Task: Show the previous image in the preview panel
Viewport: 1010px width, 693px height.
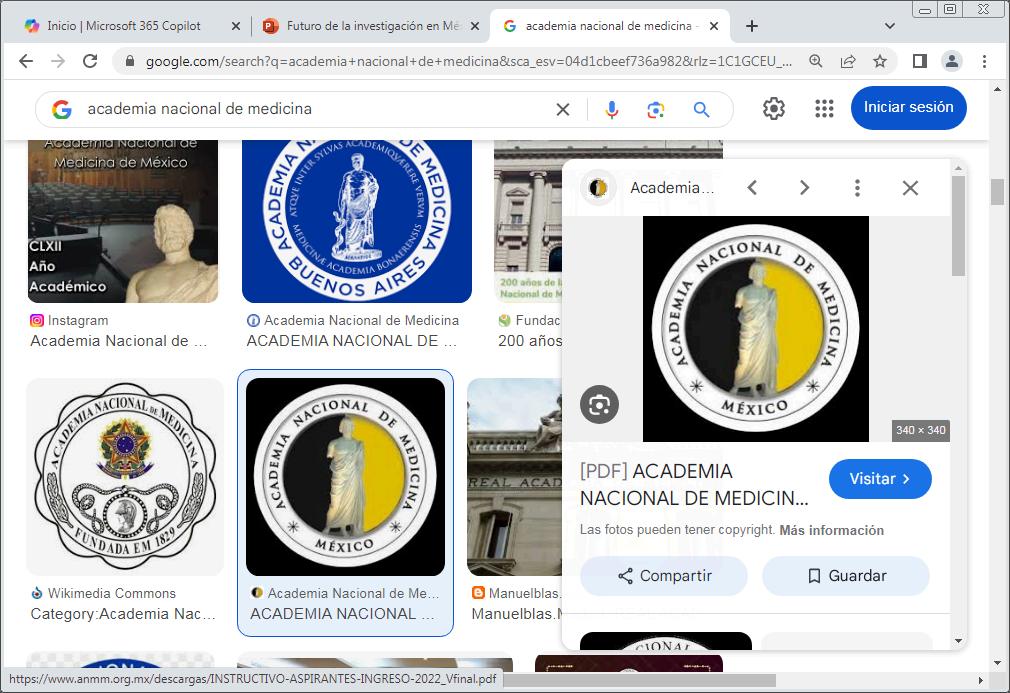Action: click(x=752, y=187)
